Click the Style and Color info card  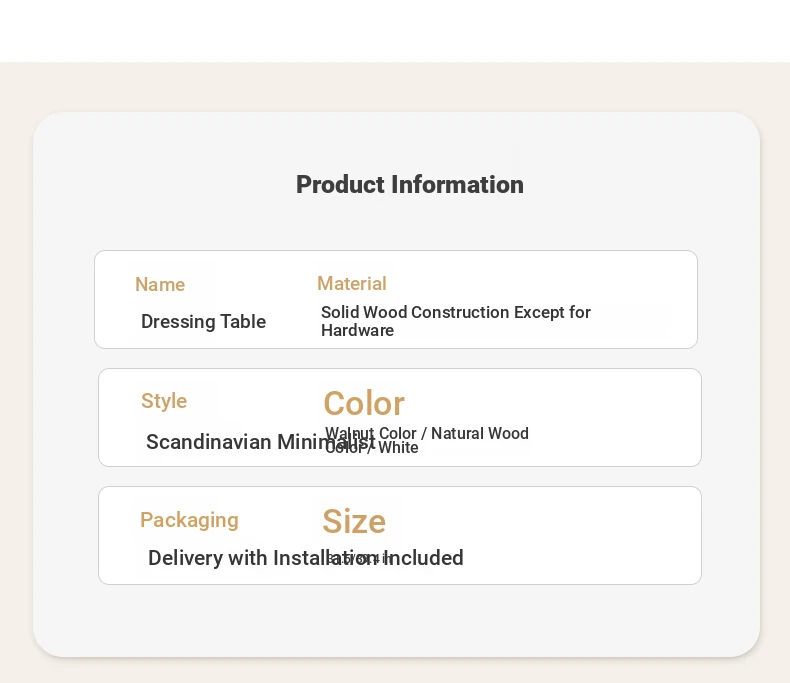pos(400,418)
